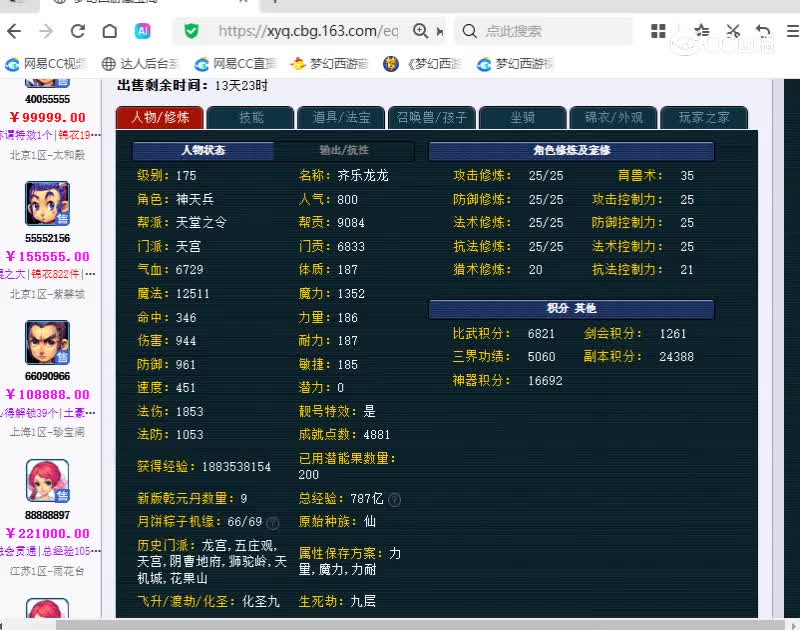Select the 输出/抗性 sub-tab
This screenshot has height=630, width=800.
click(x=344, y=150)
